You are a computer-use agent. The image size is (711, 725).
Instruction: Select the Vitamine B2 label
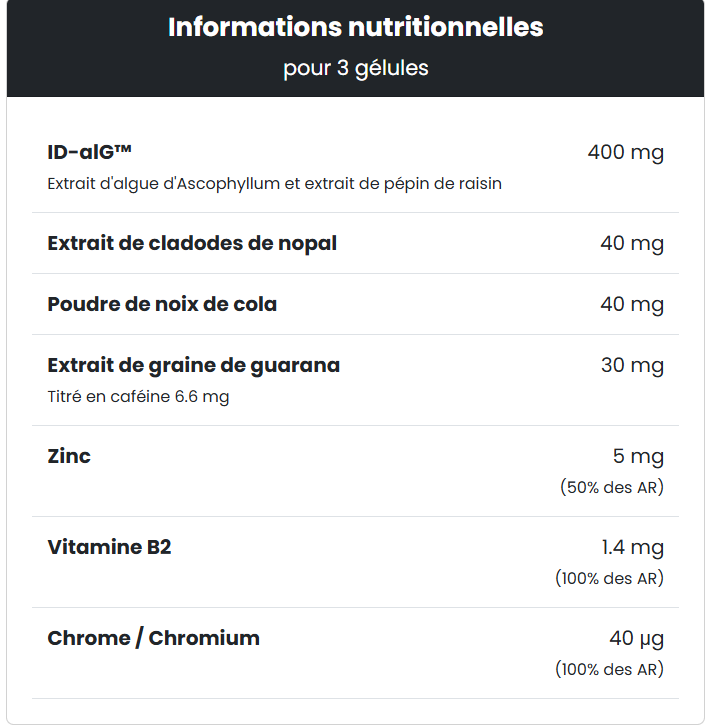[x=110, y=547]
